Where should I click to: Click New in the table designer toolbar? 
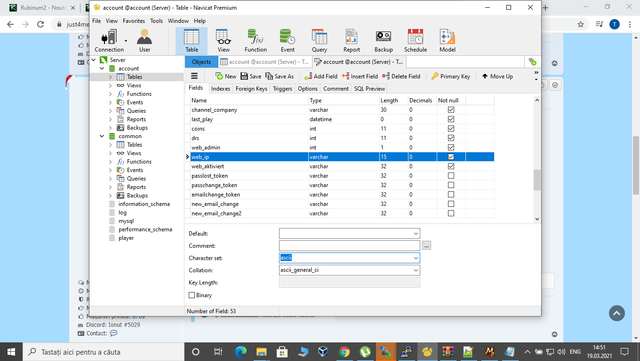[226, 76]
